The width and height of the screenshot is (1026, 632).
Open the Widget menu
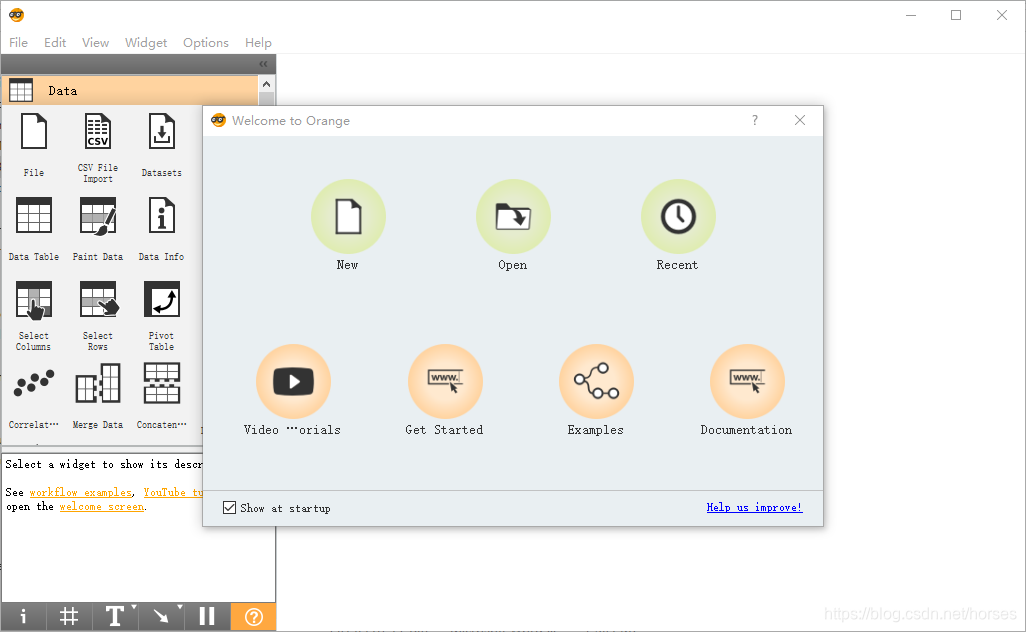[146, 43]
